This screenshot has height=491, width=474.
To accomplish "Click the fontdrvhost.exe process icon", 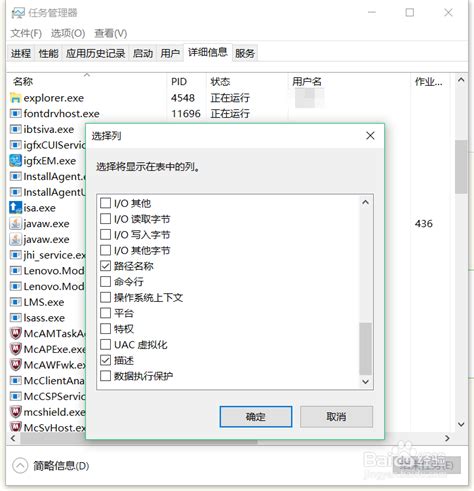I will 15,114.
